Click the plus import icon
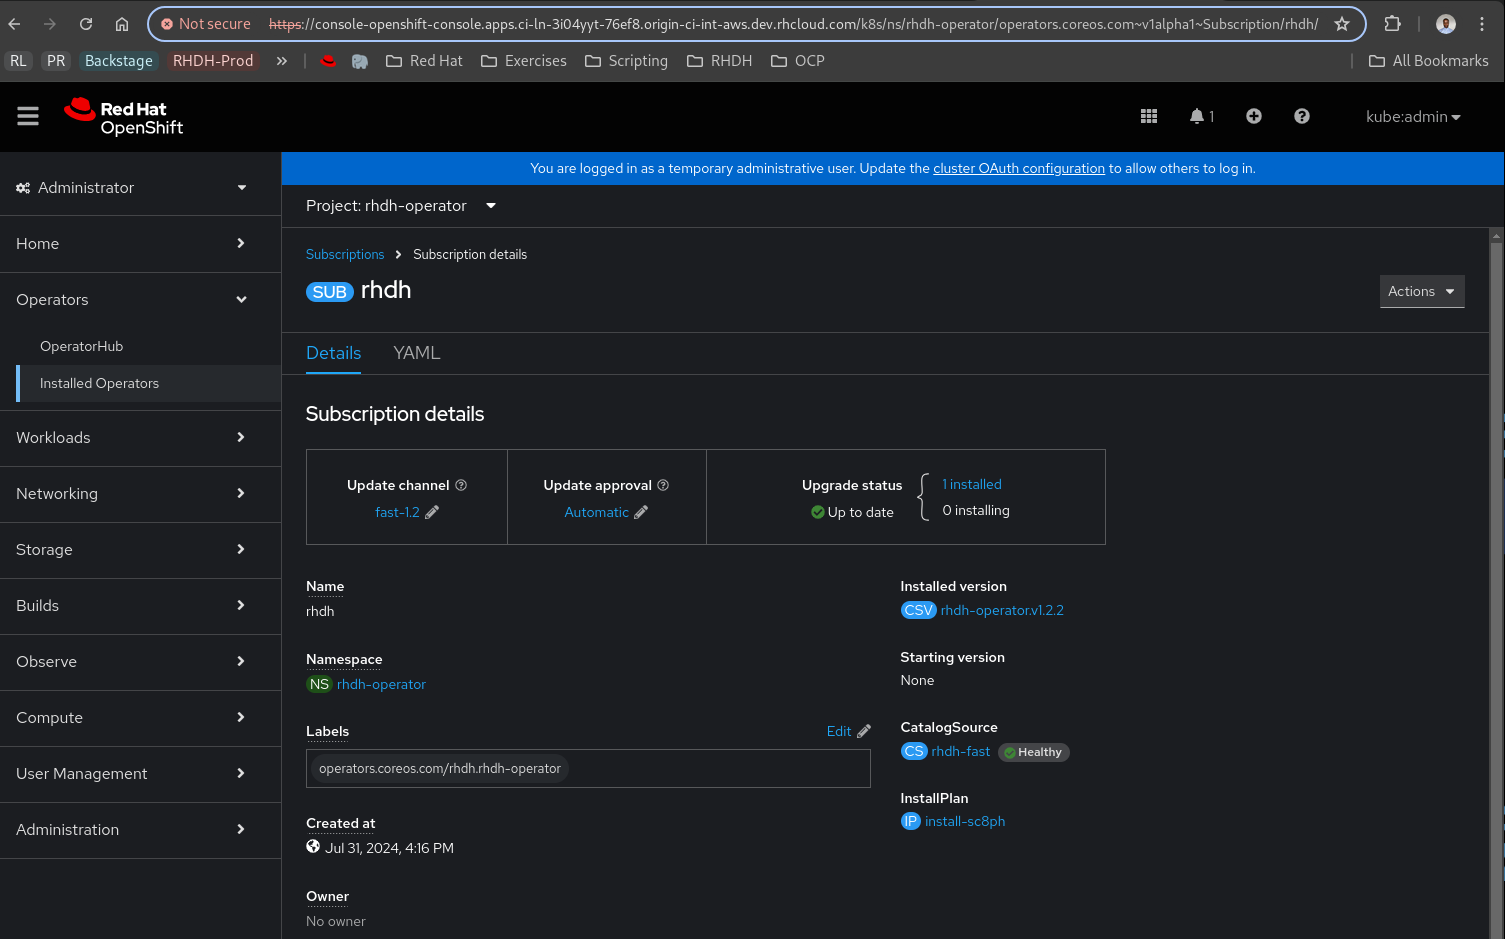This screenshot has width=1505, height=939. point(1254,117)
